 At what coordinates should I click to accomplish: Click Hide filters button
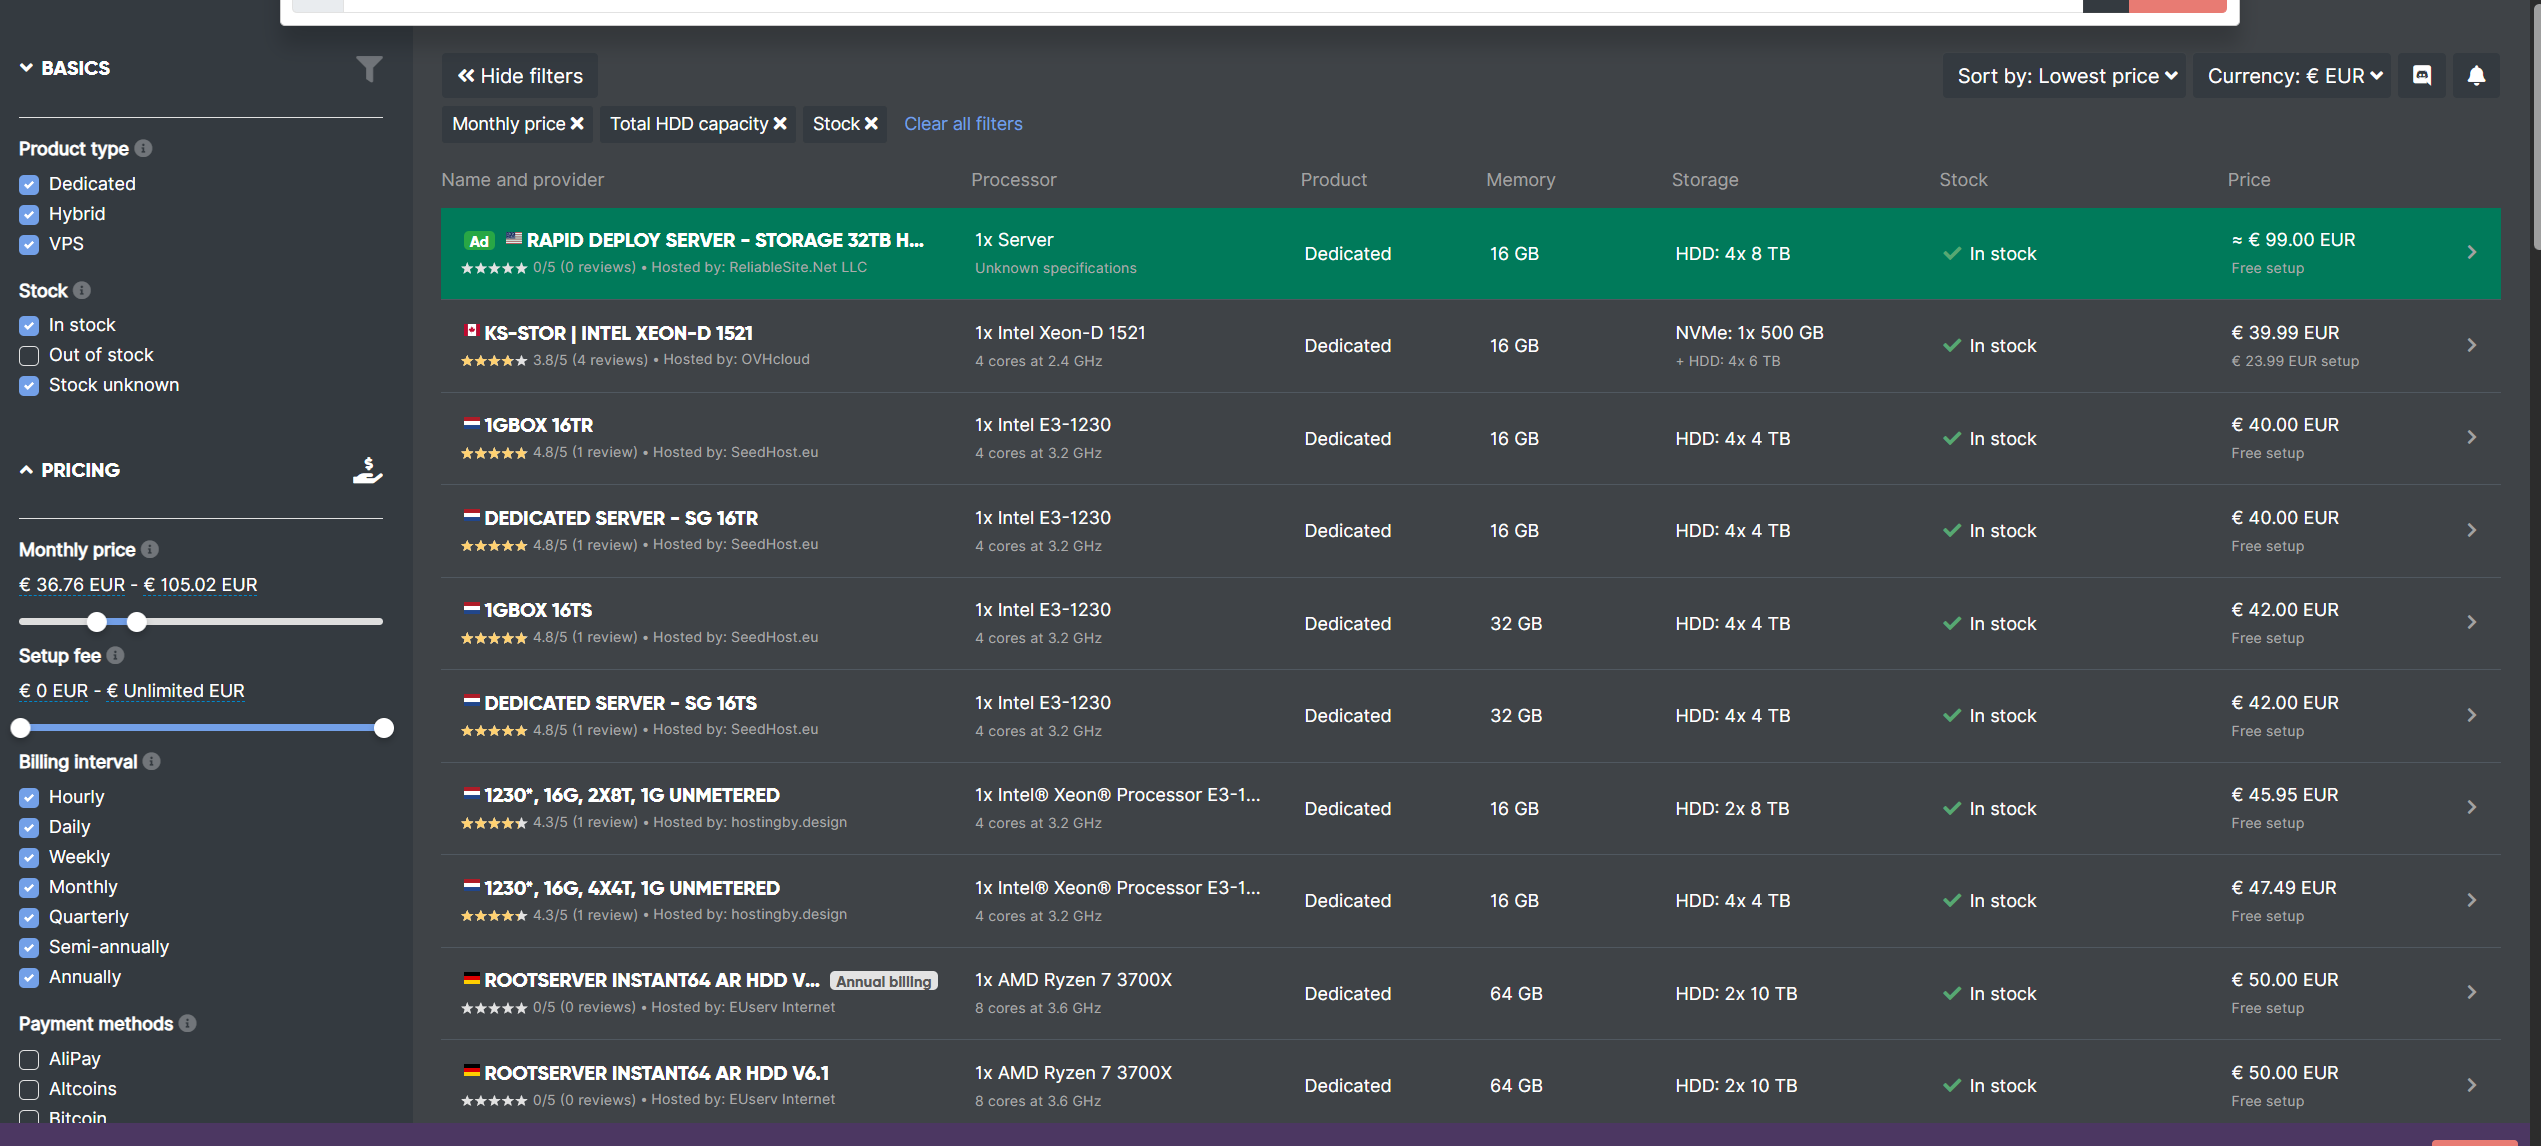520,76
